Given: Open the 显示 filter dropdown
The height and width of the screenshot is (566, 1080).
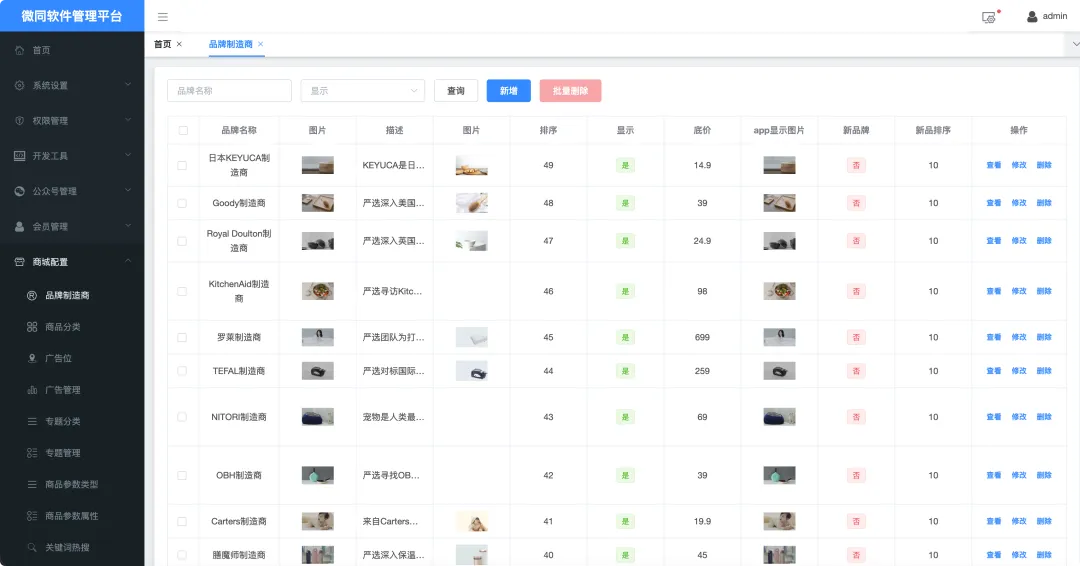Looking at the screenshot, I should 362,91.
